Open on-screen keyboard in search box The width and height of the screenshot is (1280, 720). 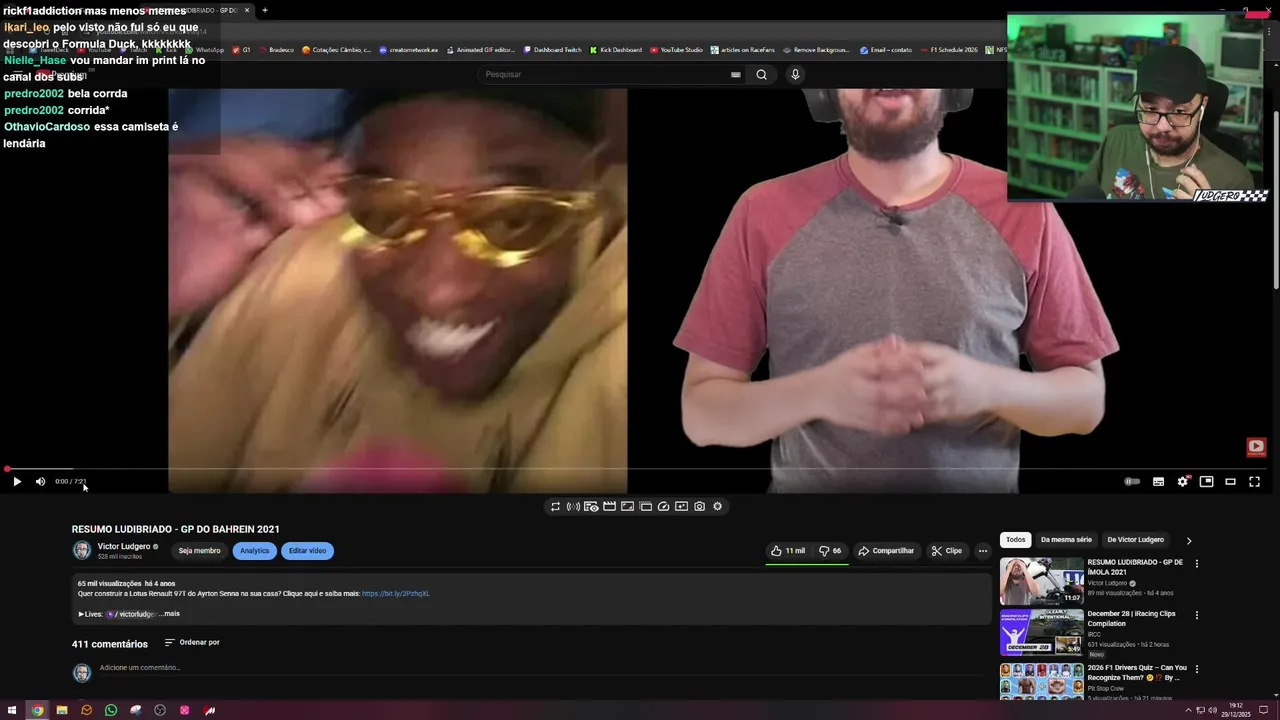(x=735, y=74)
